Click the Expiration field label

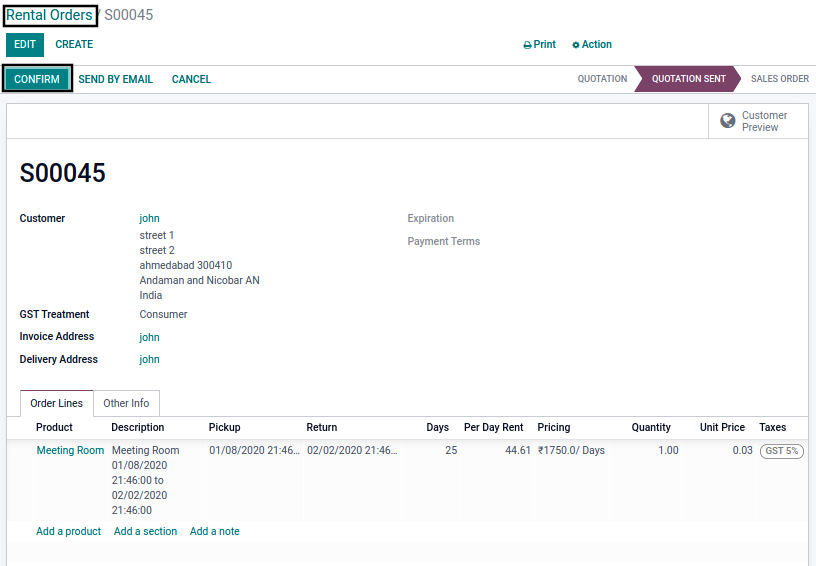pyautogui.click(x=430, y=218)
